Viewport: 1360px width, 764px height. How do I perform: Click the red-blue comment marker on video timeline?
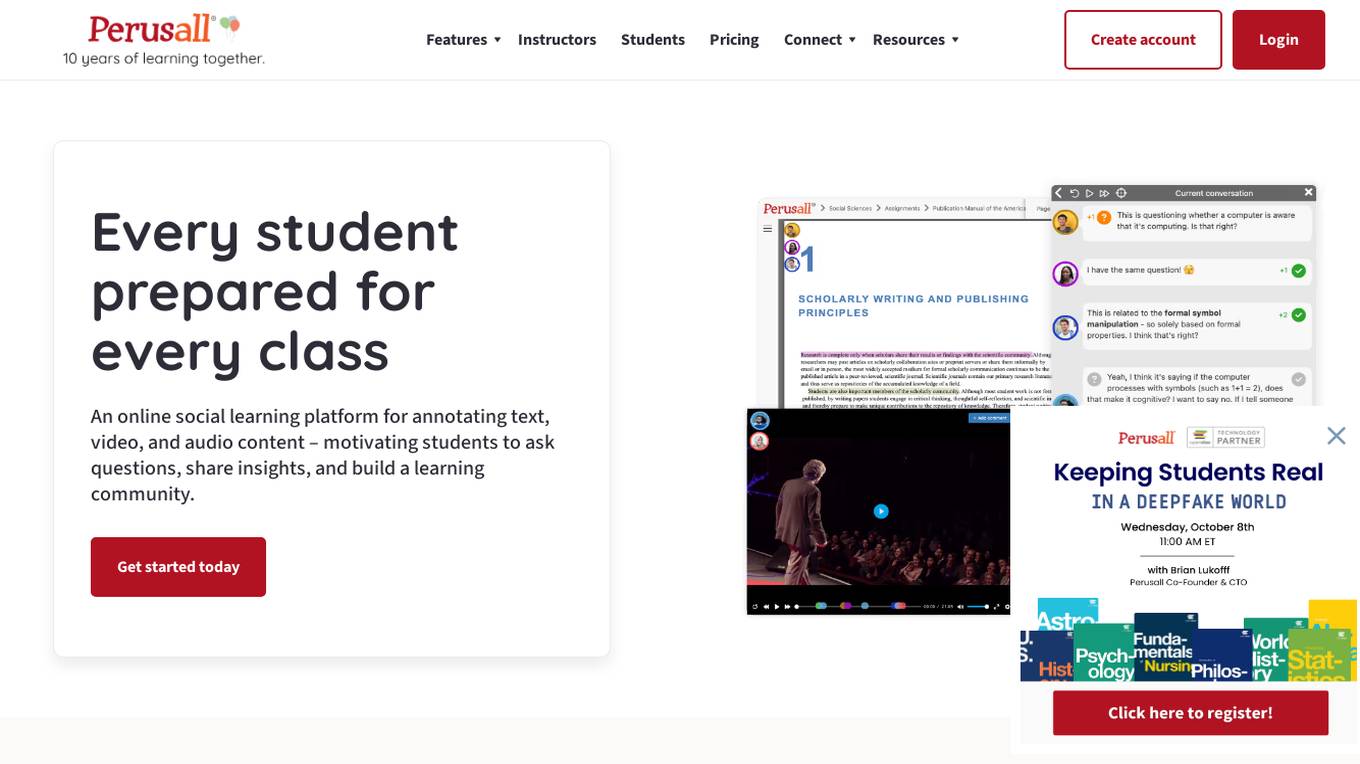click(899, 607)
